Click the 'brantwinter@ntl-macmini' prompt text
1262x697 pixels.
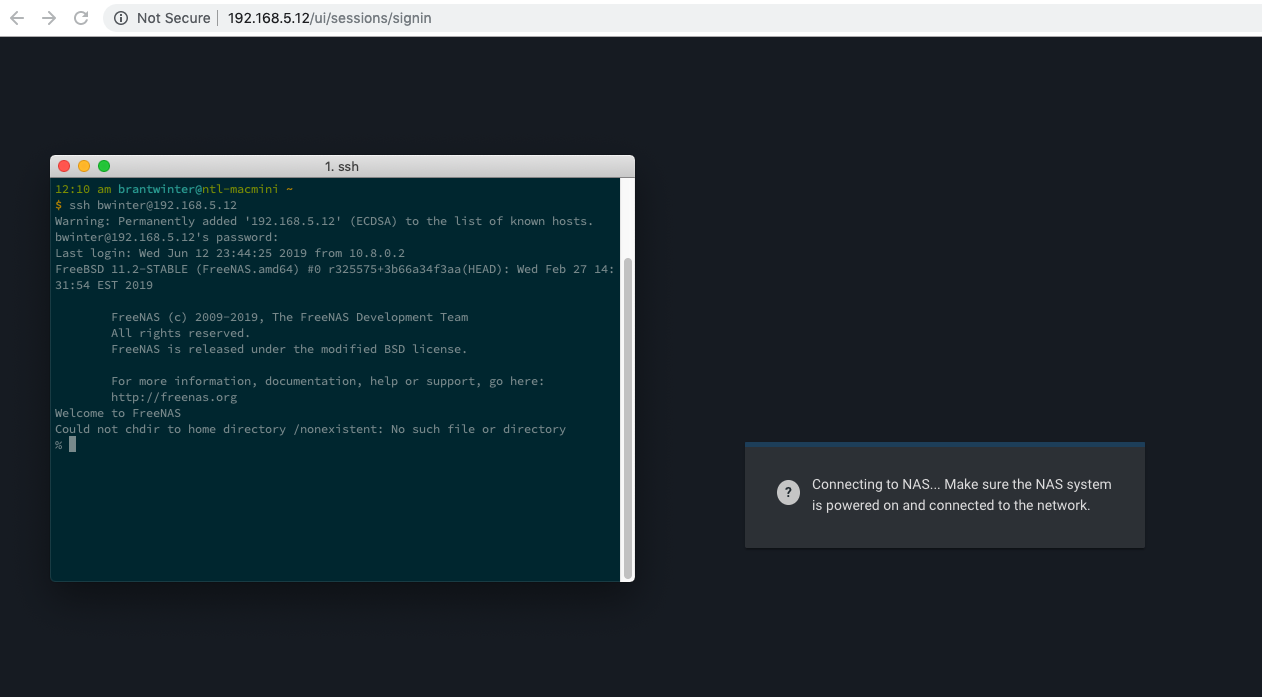[198, 189]
